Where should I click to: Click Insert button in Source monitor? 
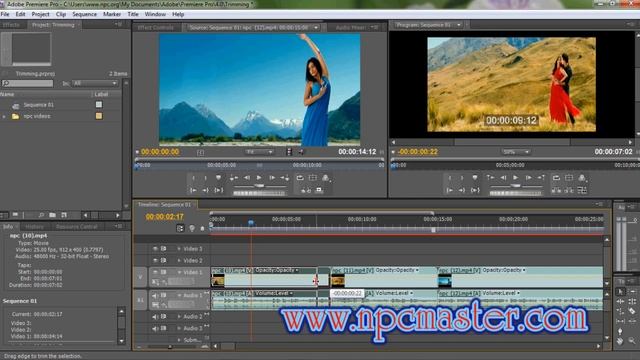tap(306, 190)
